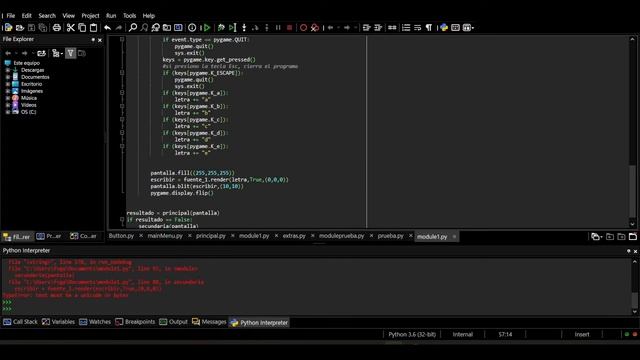Click the interpreter scrollbar down arrow
This screenshot has width=640, height=360.
coord(635,312)
